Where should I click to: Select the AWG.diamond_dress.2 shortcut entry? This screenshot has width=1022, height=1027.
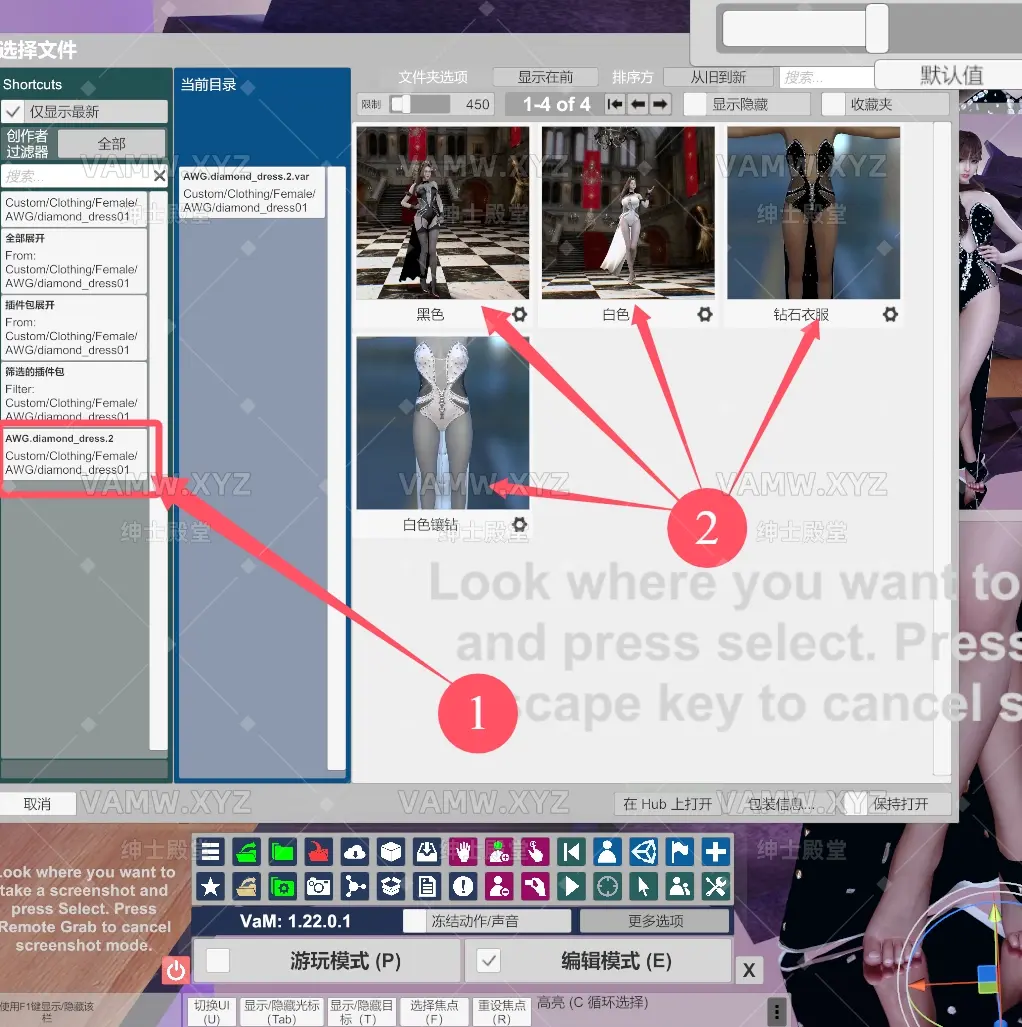click(x=73, y=453)
